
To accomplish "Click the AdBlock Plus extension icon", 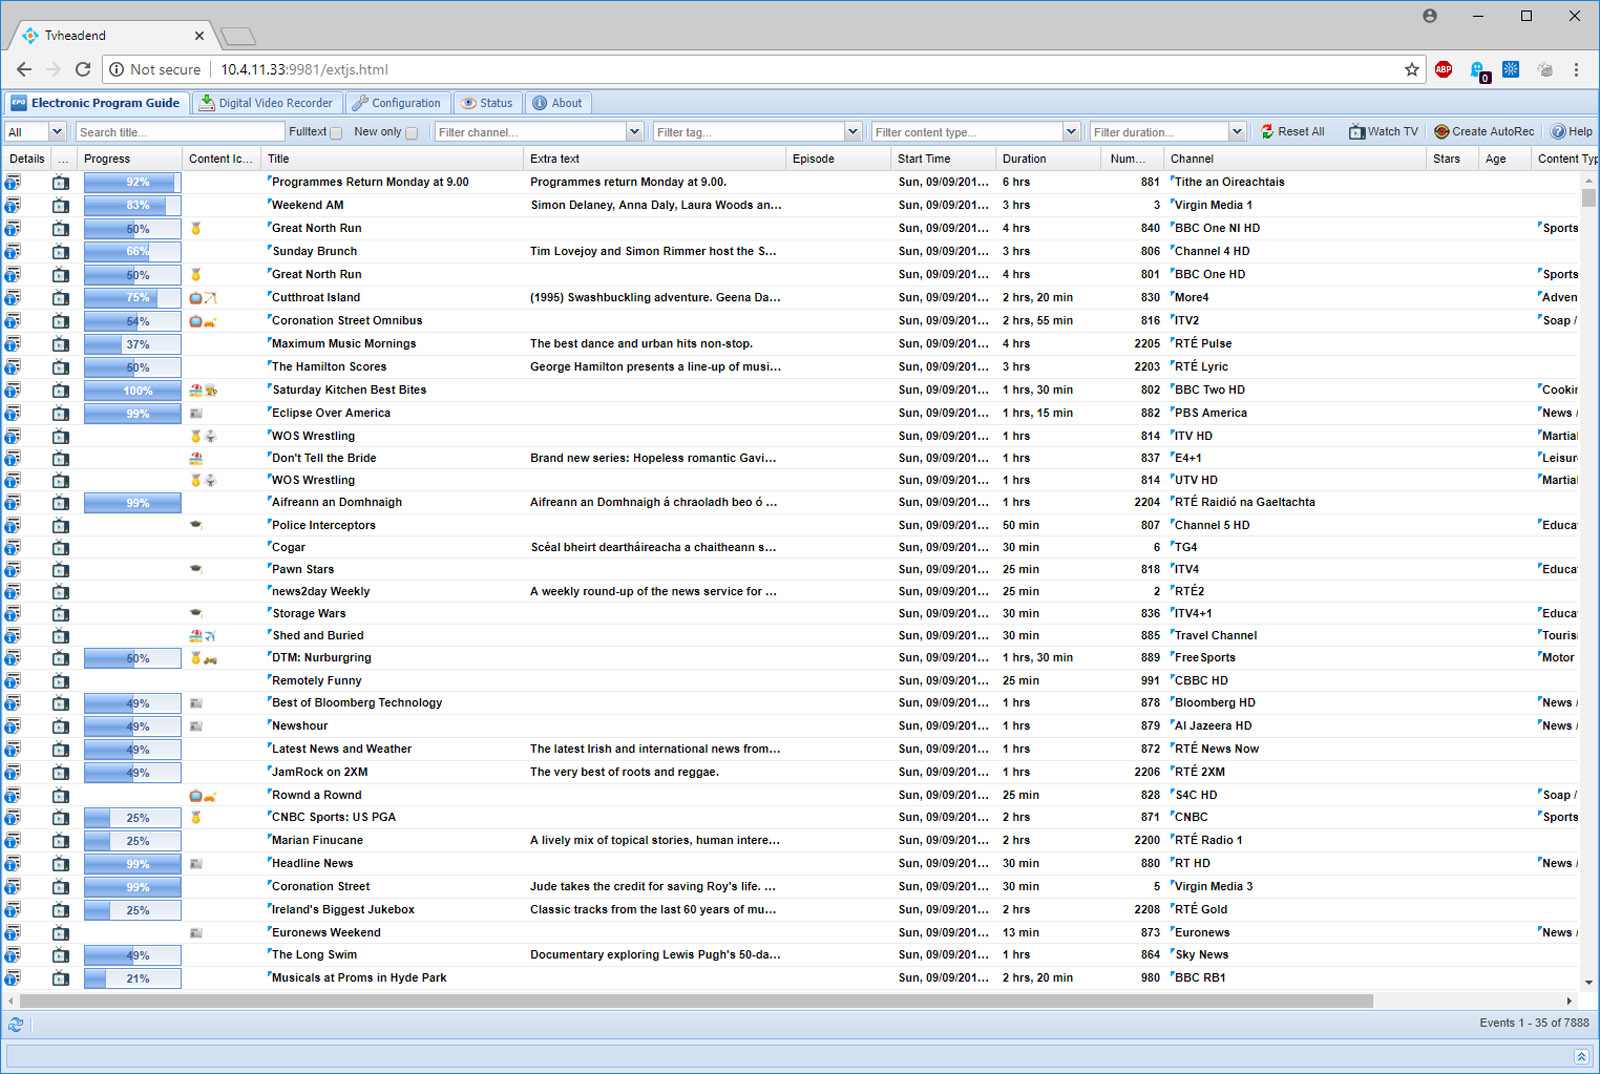I will tap(1443, 69).
